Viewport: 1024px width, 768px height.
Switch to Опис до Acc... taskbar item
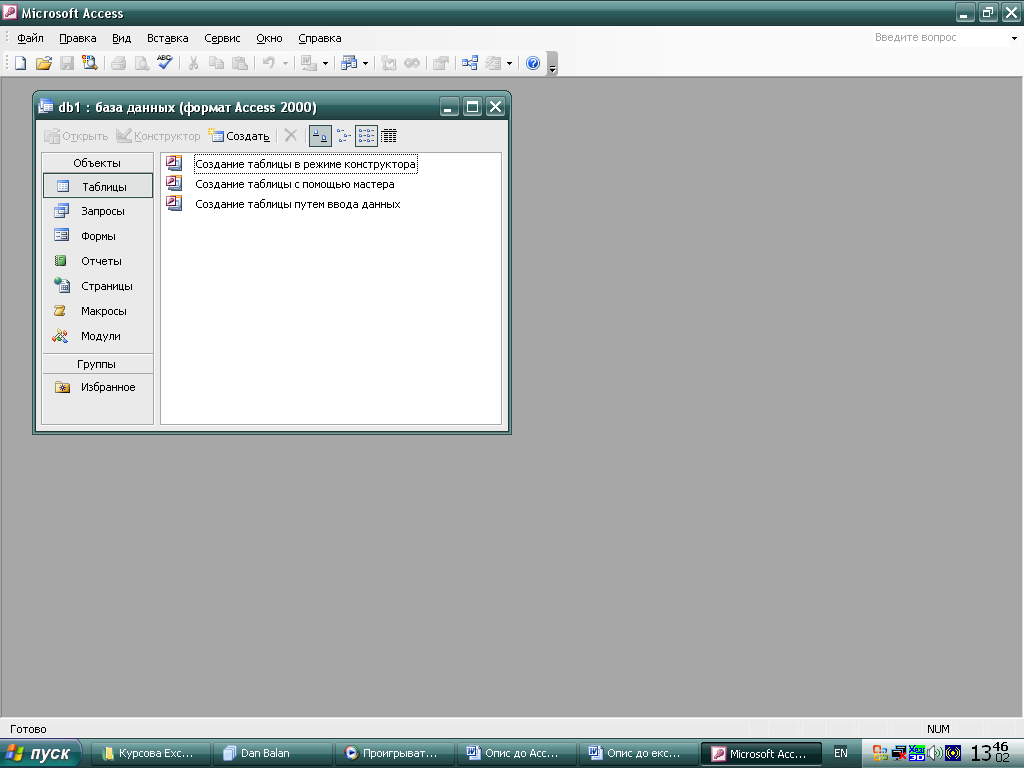pos(517,754)
